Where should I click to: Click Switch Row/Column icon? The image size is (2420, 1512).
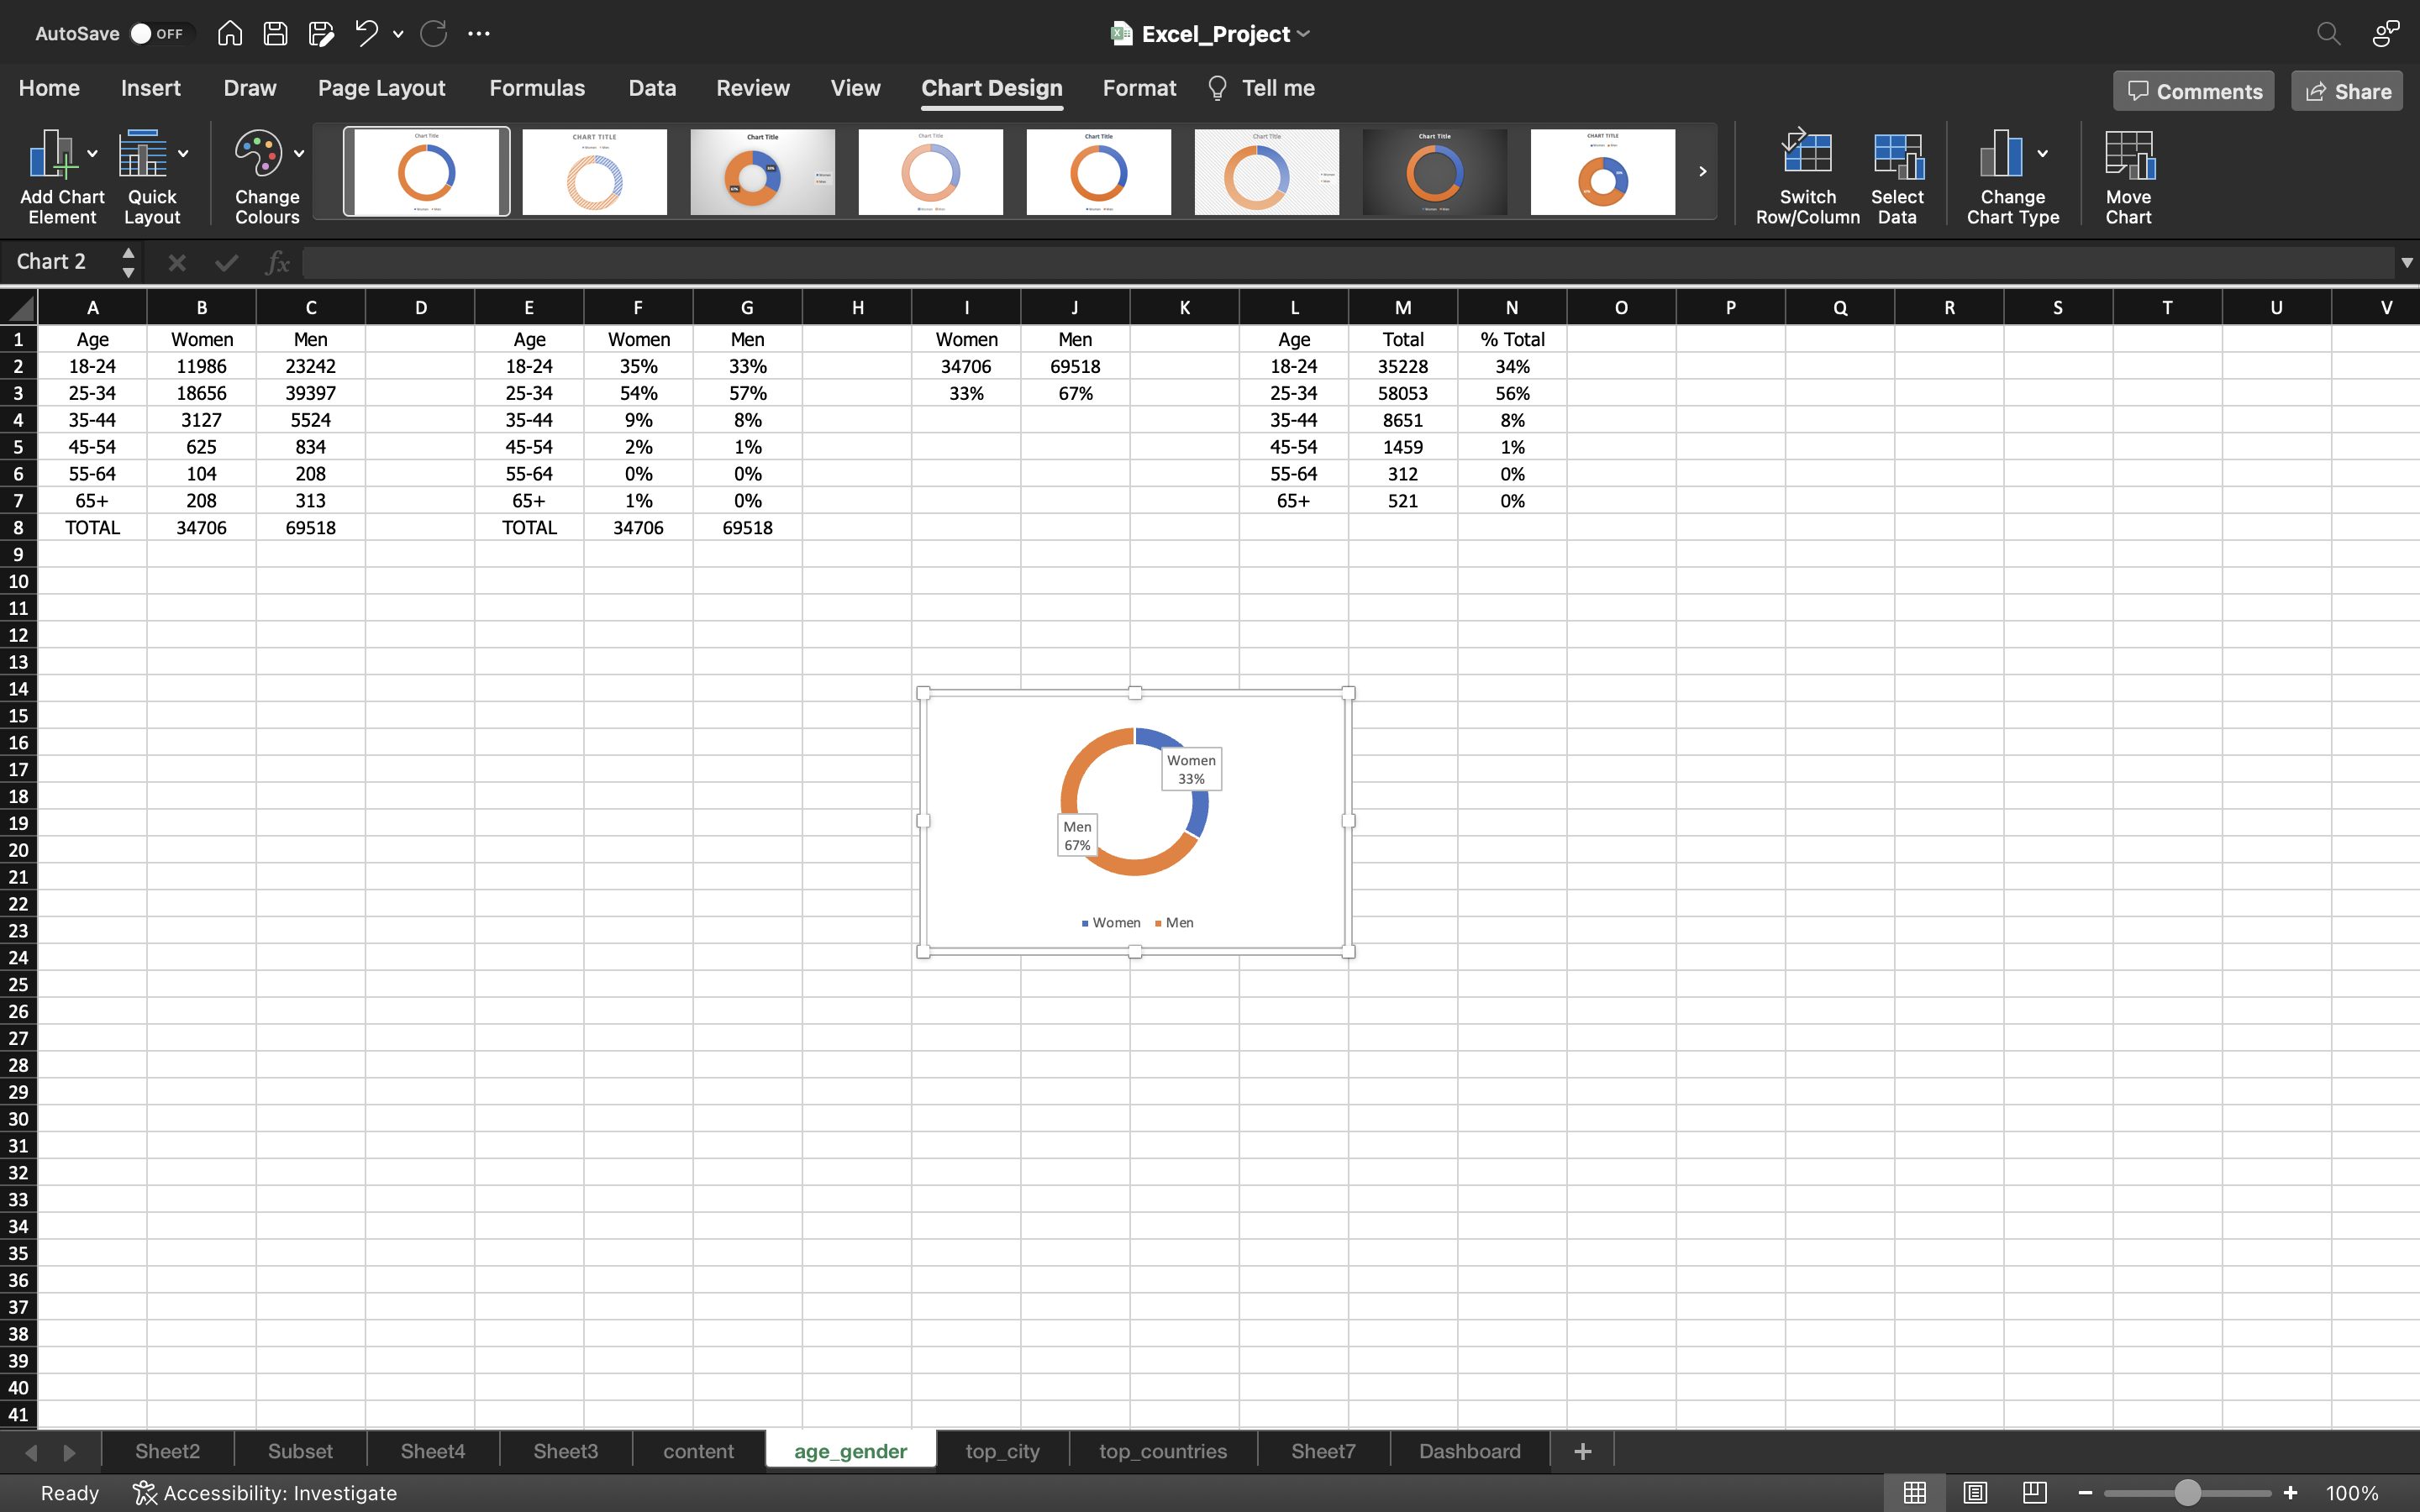tap(1807, 153)
